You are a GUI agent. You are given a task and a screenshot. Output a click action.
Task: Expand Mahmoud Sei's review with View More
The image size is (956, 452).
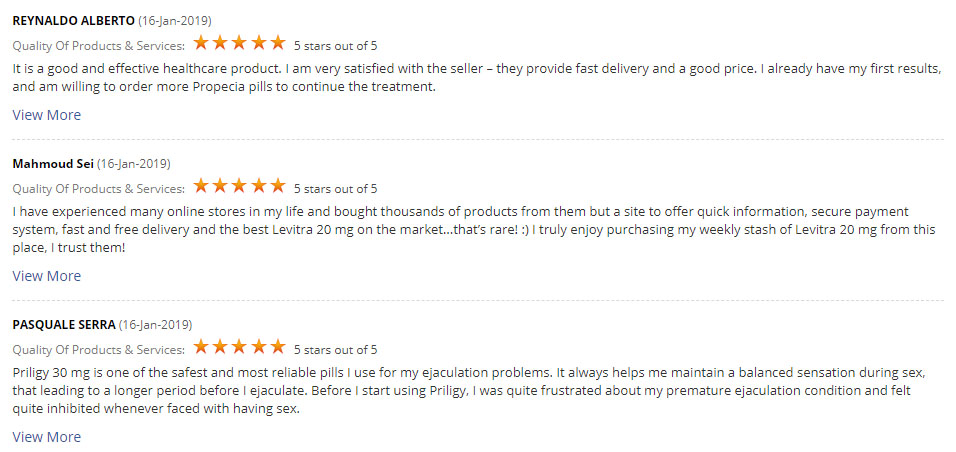[x=47, y=276]
